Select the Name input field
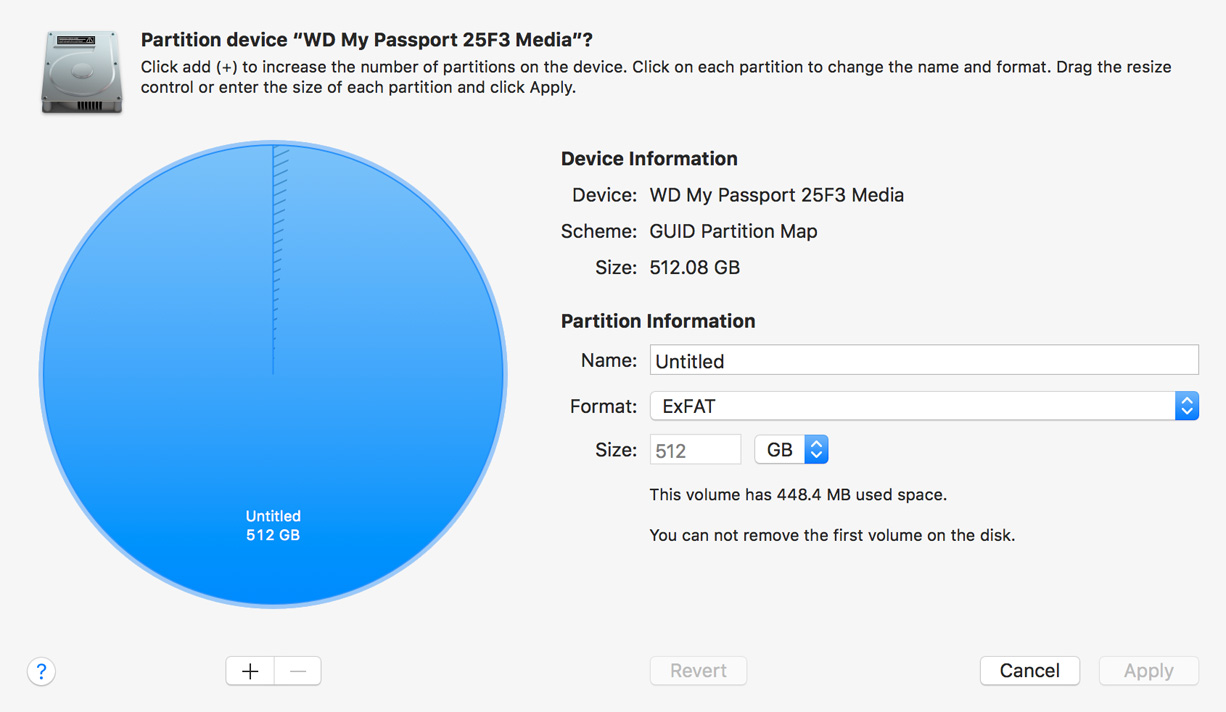This screenshot has width=1226, height=712. pyautogui.click(x=920, y=359)
